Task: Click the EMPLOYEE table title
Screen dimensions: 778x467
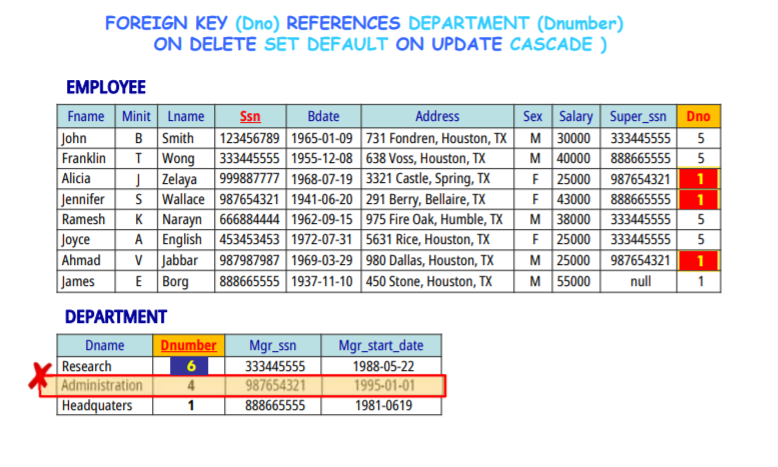Action: click(106, 87)
